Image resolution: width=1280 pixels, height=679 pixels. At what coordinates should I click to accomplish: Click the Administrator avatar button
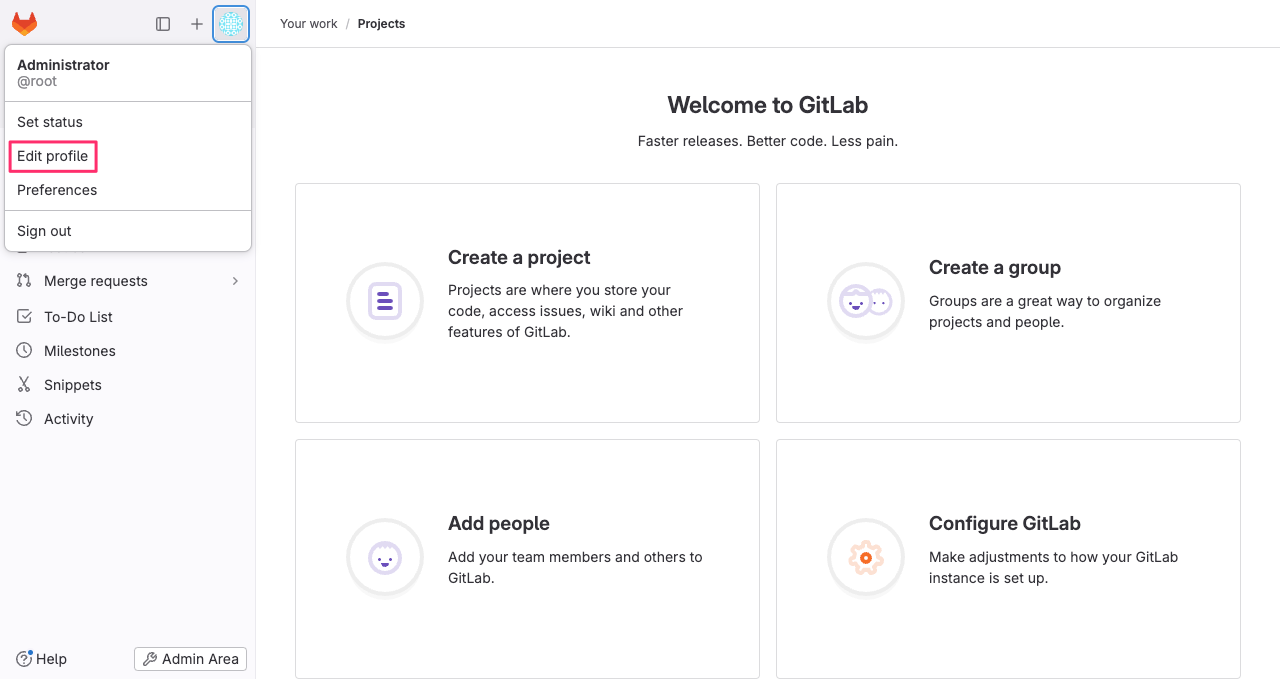coord(231,24)
